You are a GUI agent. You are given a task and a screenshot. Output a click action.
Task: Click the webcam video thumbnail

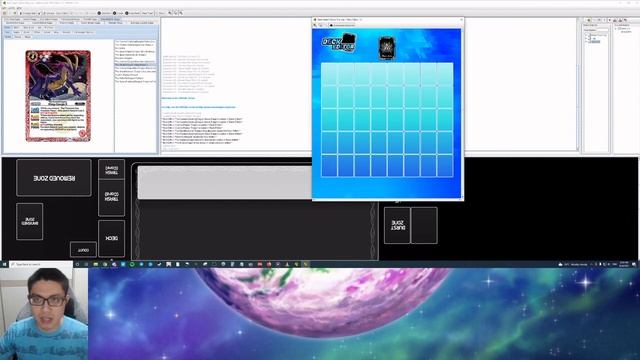(x=44, y=314)
